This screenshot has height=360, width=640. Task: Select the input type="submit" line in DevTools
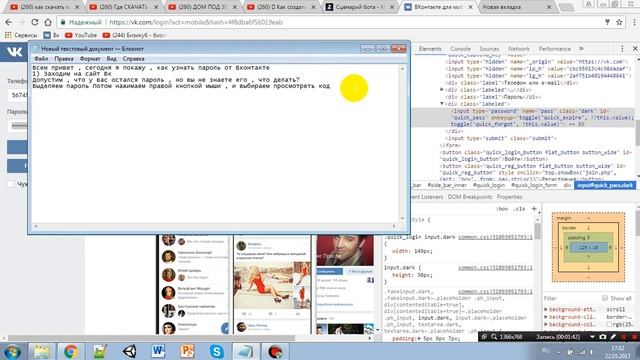[501, 138]
